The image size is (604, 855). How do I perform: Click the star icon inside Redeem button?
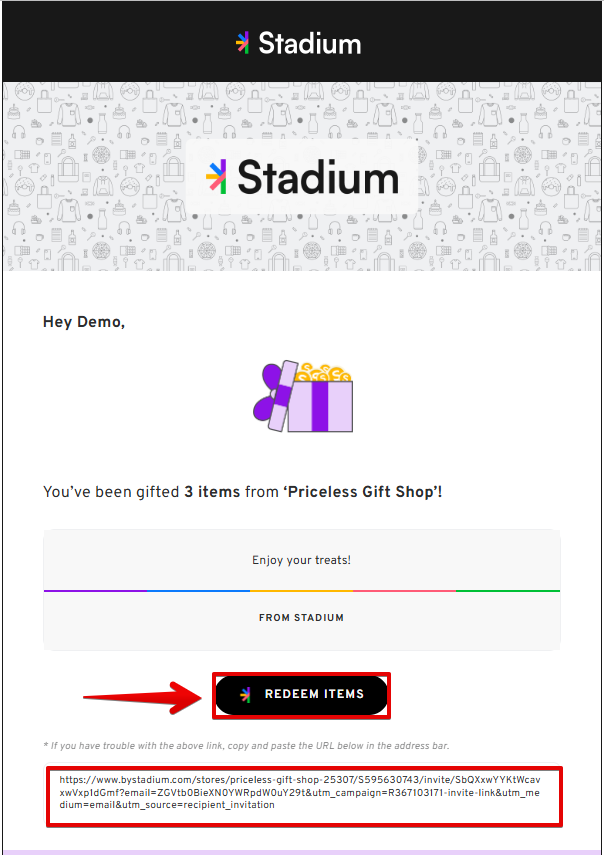pos(246,695)
